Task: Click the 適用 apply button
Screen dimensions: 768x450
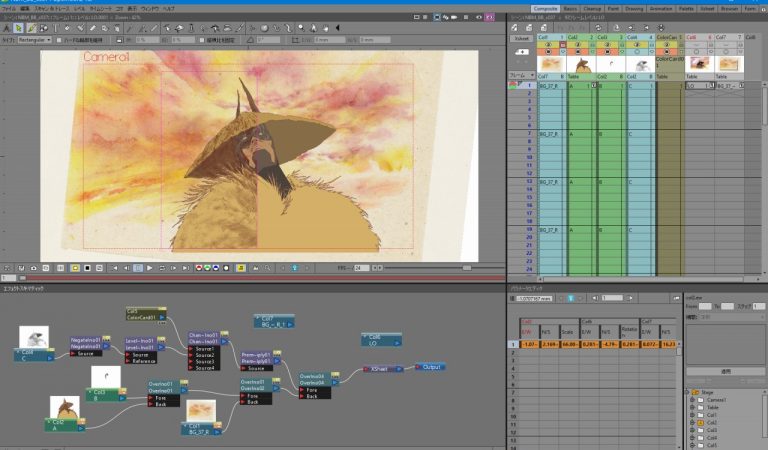Action: 725,372
